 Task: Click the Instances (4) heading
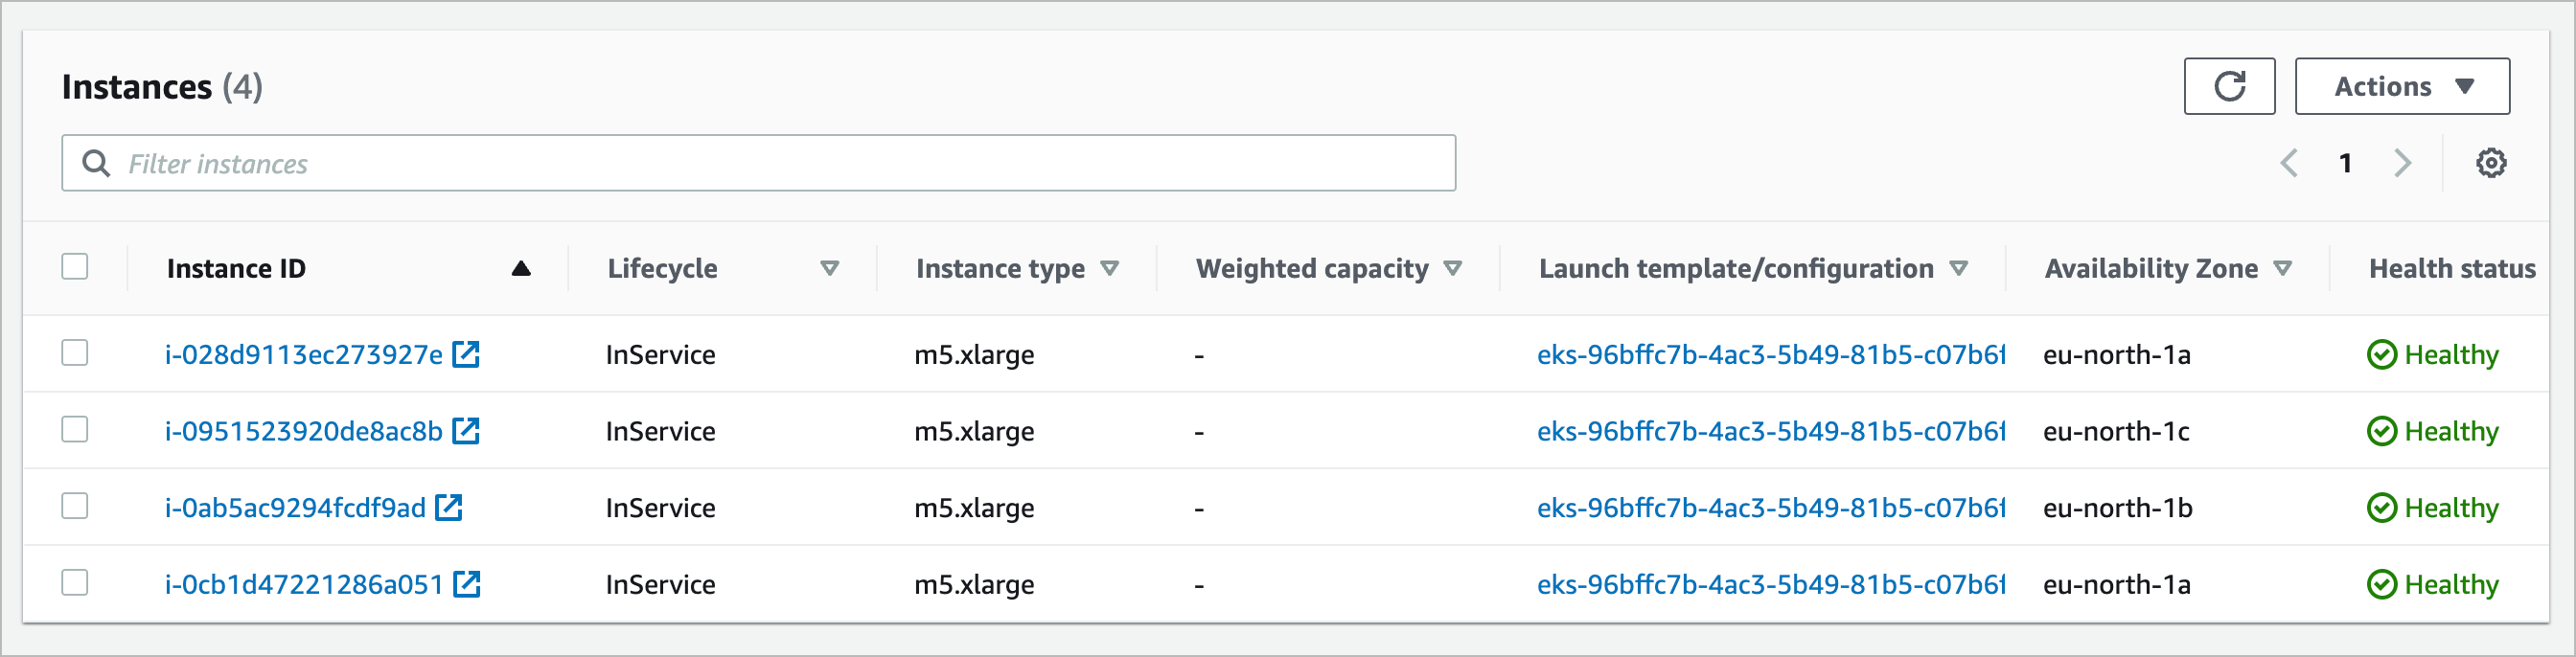pos(162,87)
